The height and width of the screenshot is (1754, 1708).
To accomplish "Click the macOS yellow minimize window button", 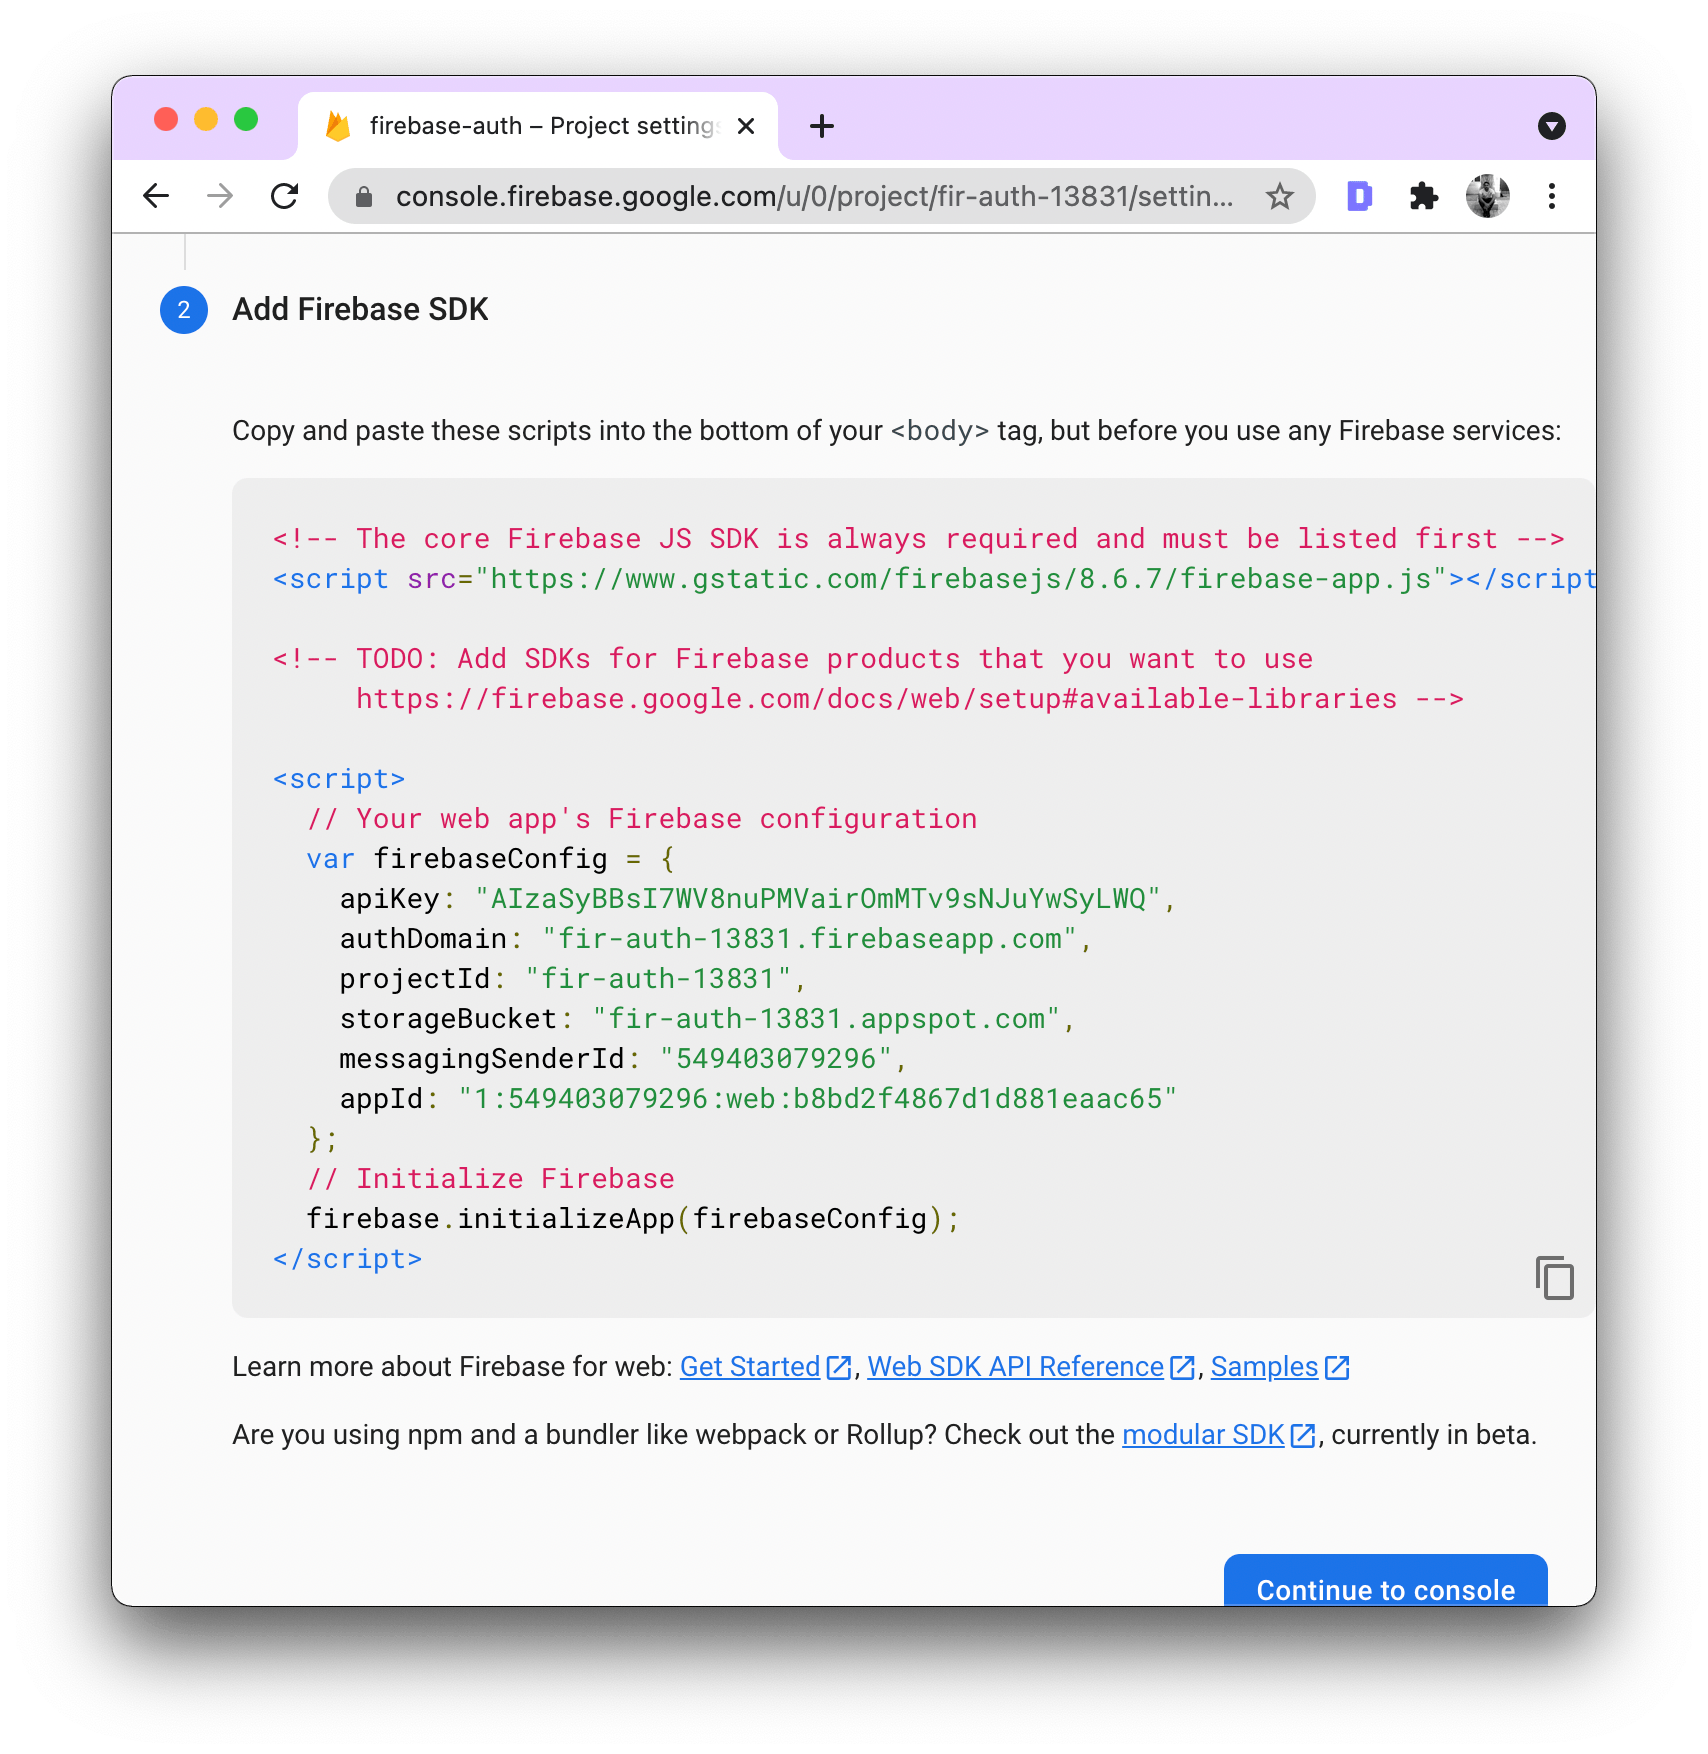I will [x=206, y=120].
